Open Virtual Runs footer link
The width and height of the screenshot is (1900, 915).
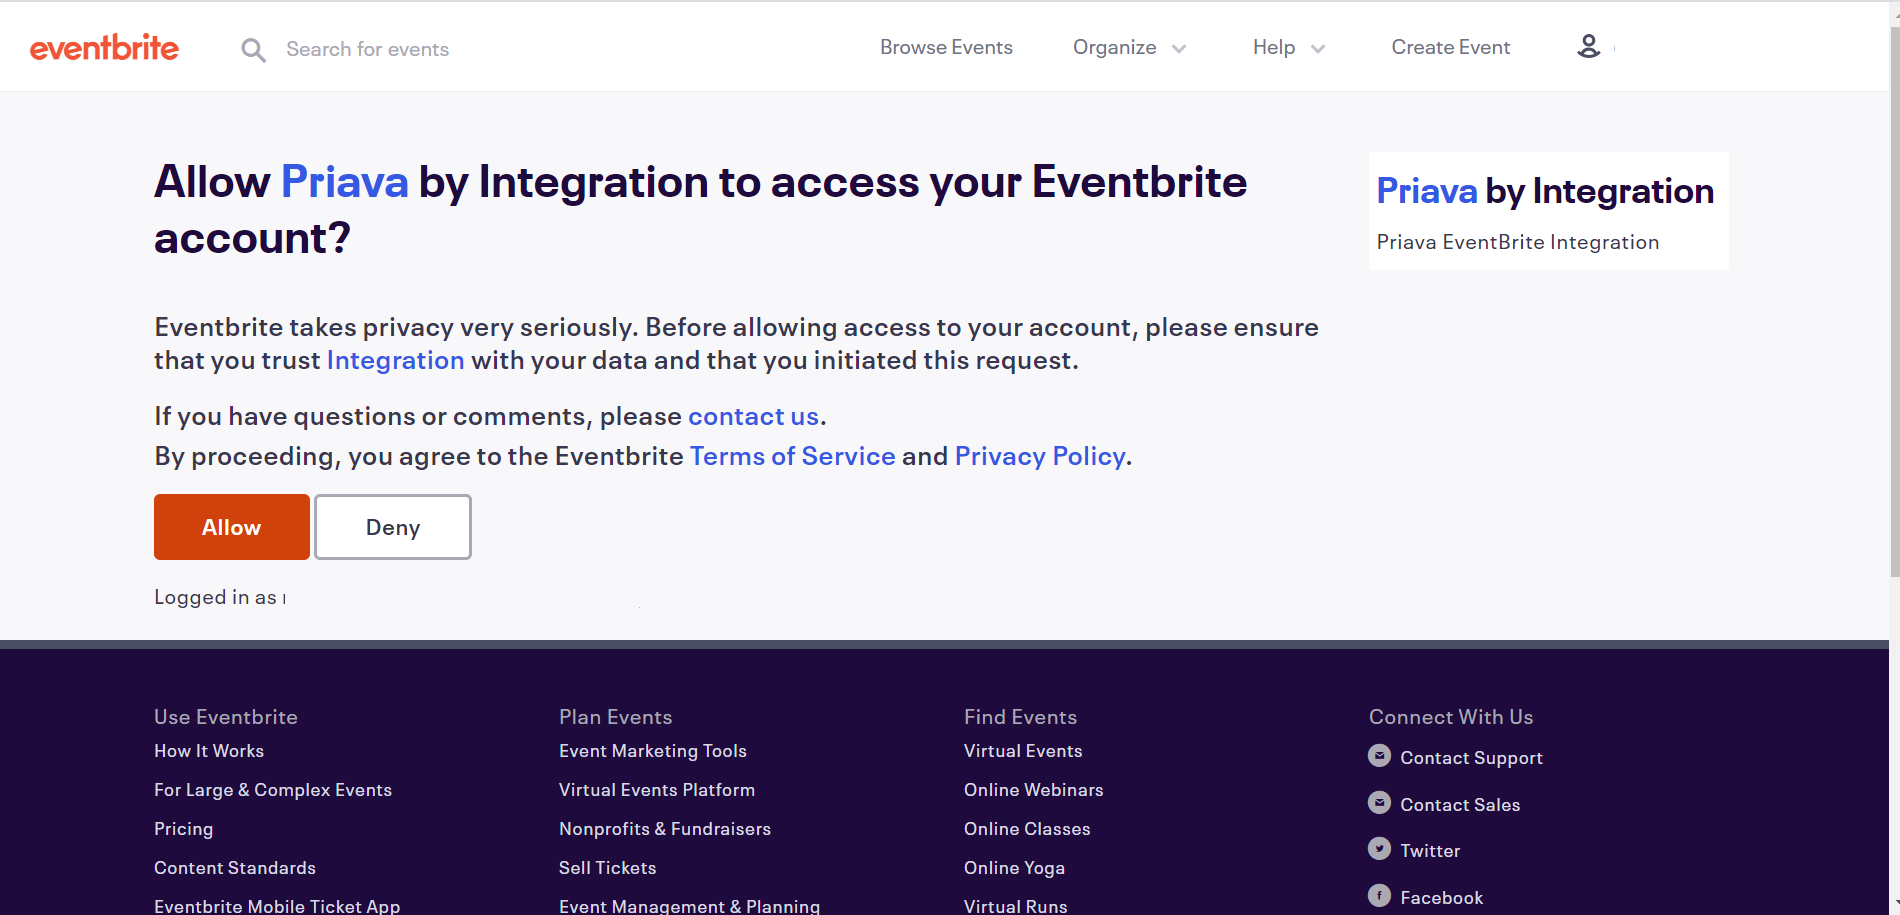click(x=1016, y=906)
